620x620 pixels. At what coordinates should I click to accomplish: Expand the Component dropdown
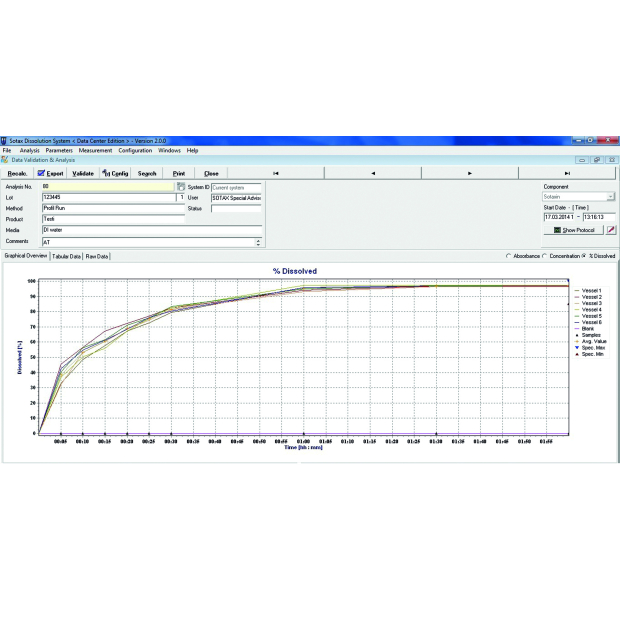coord(611,197)
